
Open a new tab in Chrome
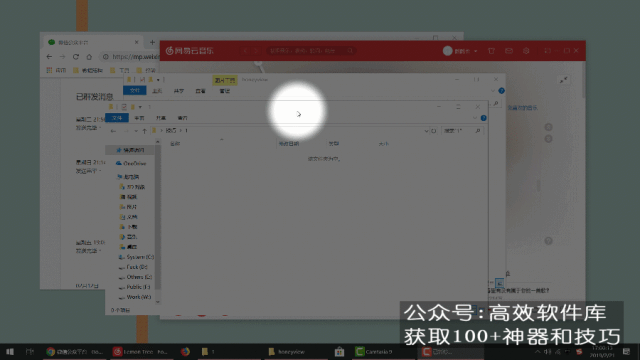152,42
